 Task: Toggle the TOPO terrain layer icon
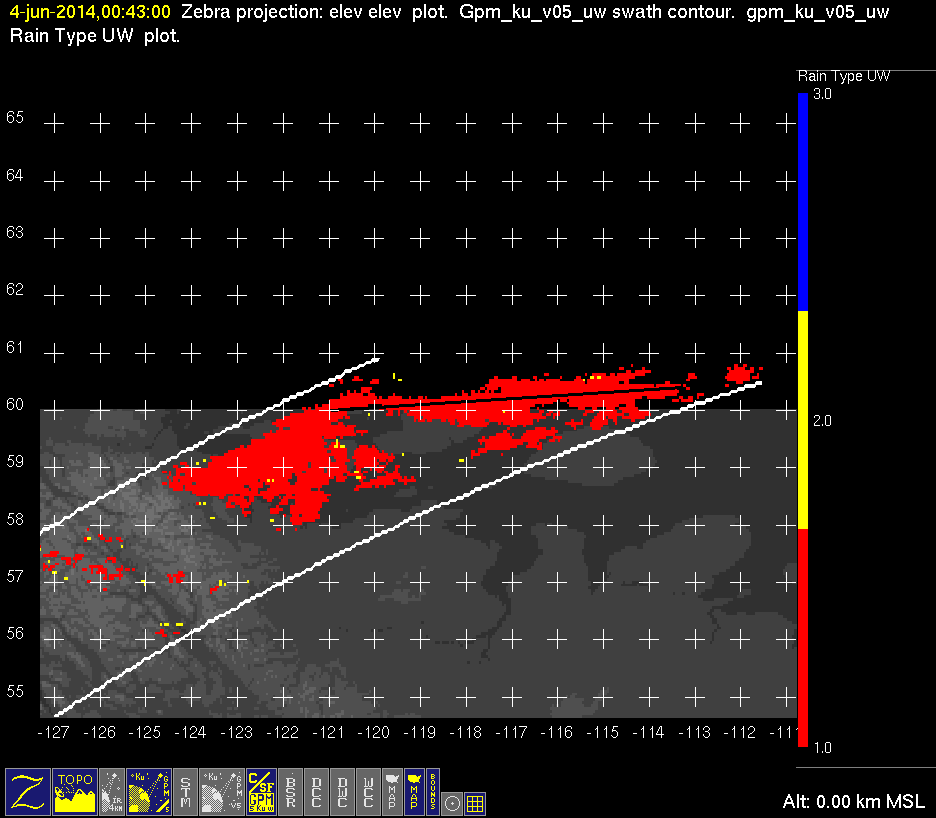[x=75, y=791]
